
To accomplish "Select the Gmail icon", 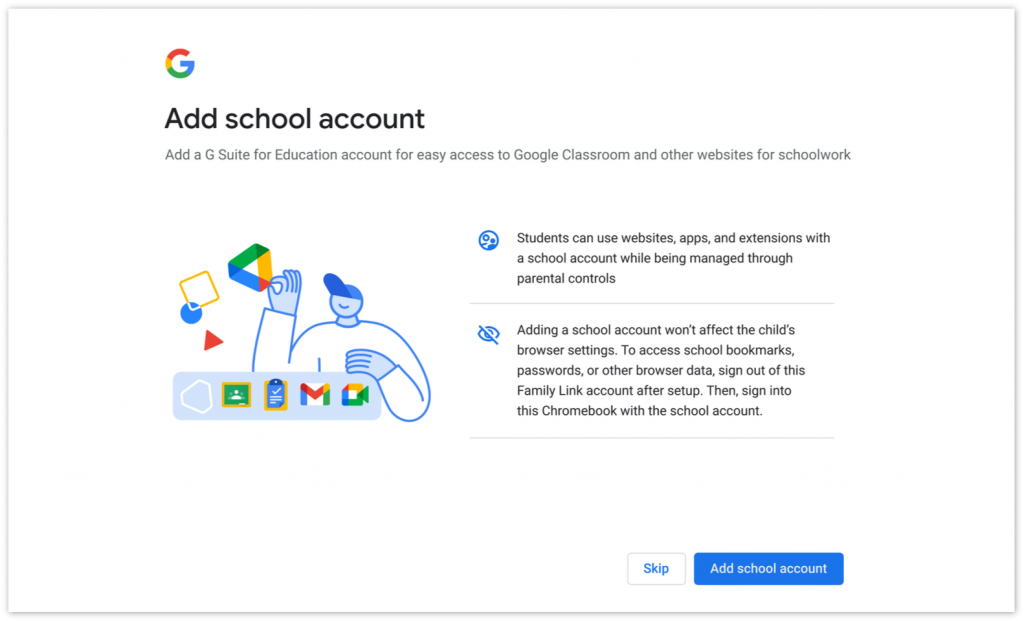I will tap(315, 395).
